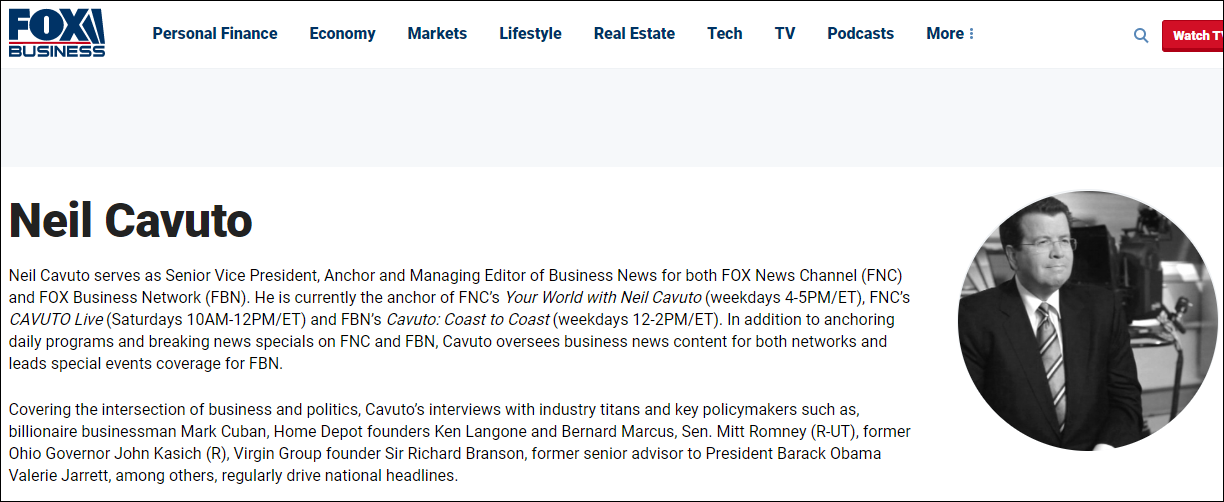This screenshot has height=502, width=1224.
Task: Open search with the magnifier icon
Action: [x=1141, y=35]
